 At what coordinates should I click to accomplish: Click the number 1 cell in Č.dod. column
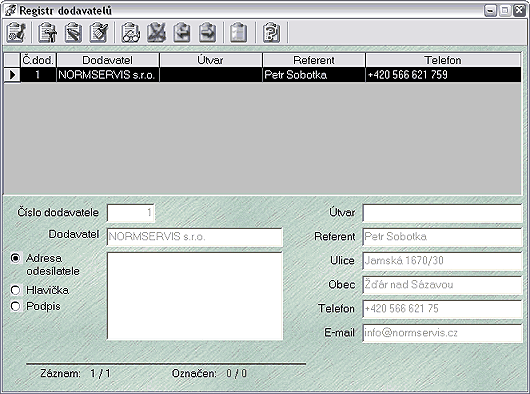click(38, 75)
